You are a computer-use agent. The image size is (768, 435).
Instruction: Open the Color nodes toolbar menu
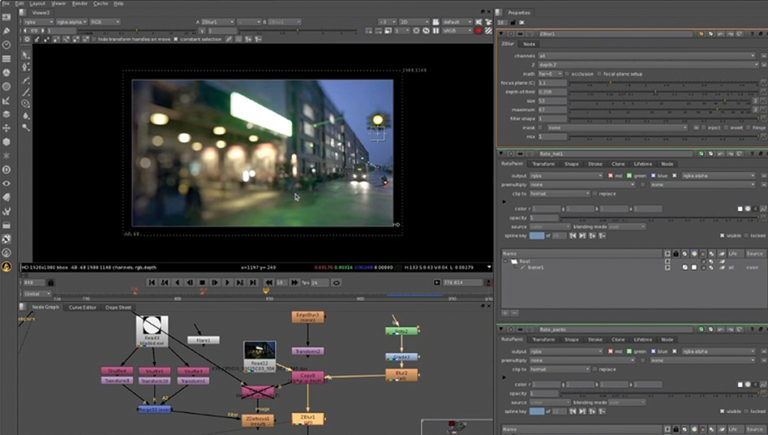click(6, 72)
